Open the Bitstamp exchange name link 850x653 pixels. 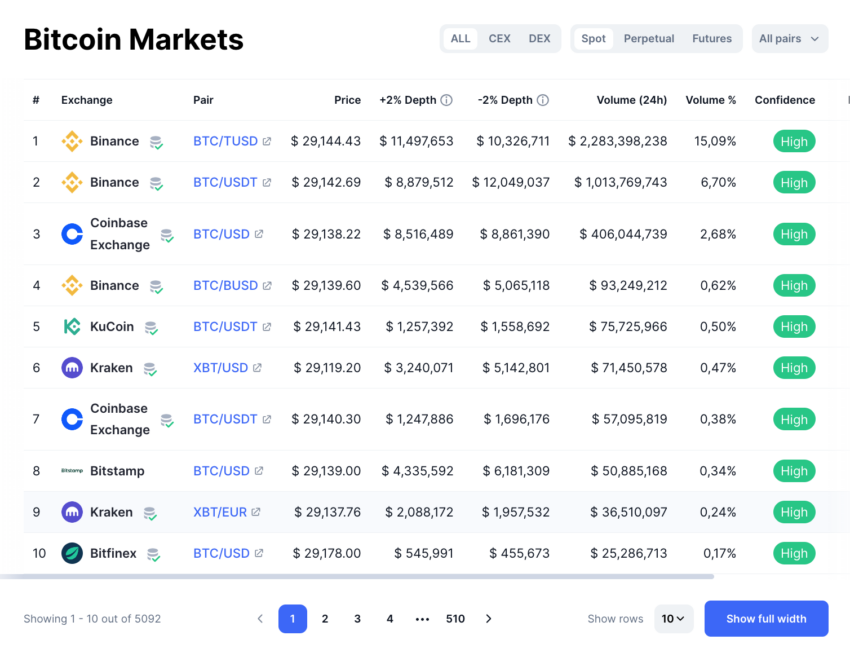(117, 471)
